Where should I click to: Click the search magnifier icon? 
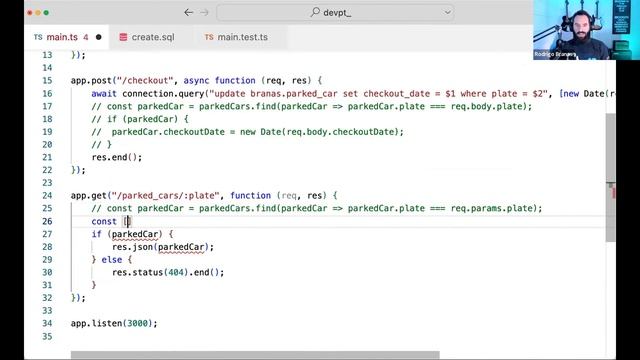coord(315,12)
